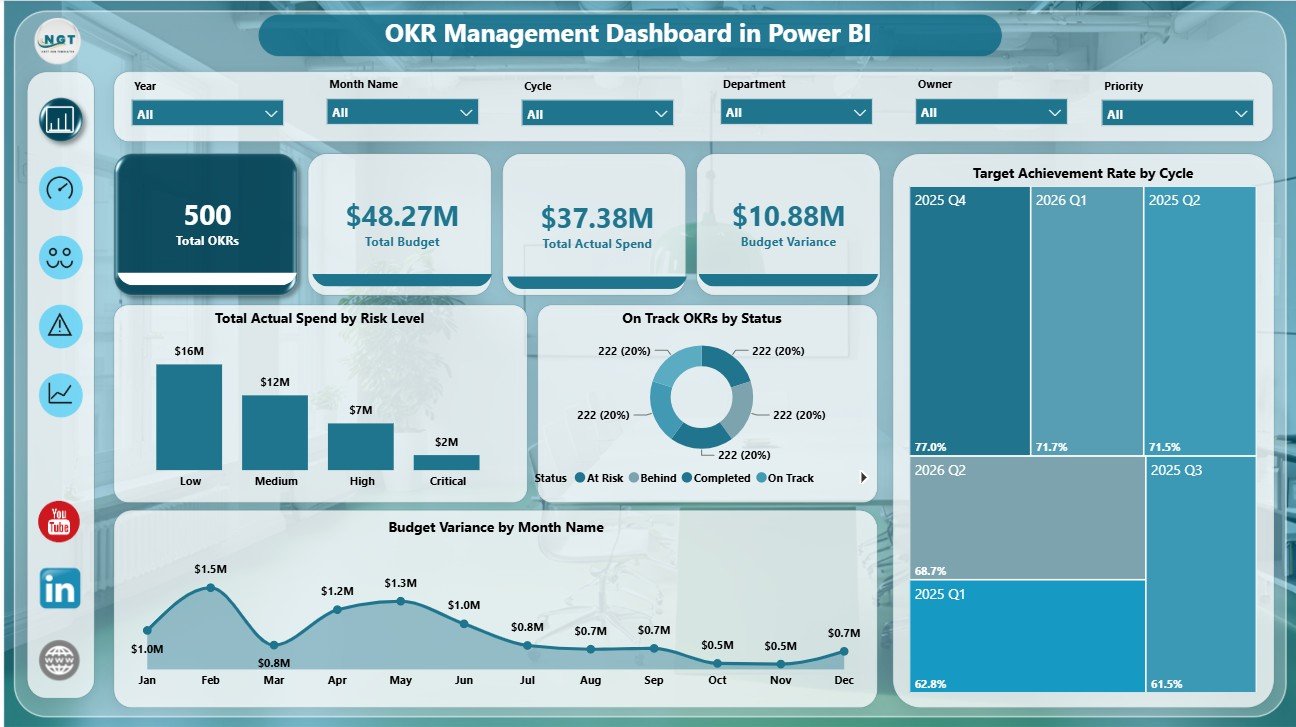Click the $16M bar value label
Viewport: 1296px width, 727px height.
pos(189,351)
